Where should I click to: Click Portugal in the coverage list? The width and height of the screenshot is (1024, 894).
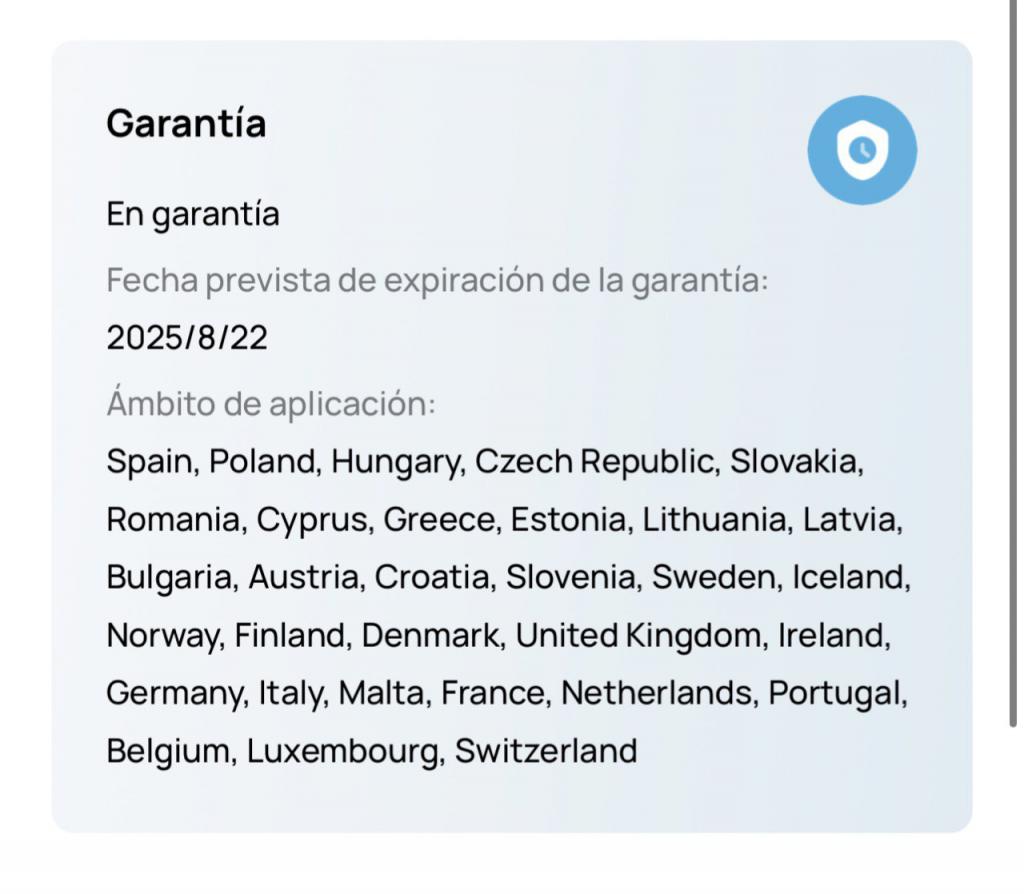pos(835,694)
